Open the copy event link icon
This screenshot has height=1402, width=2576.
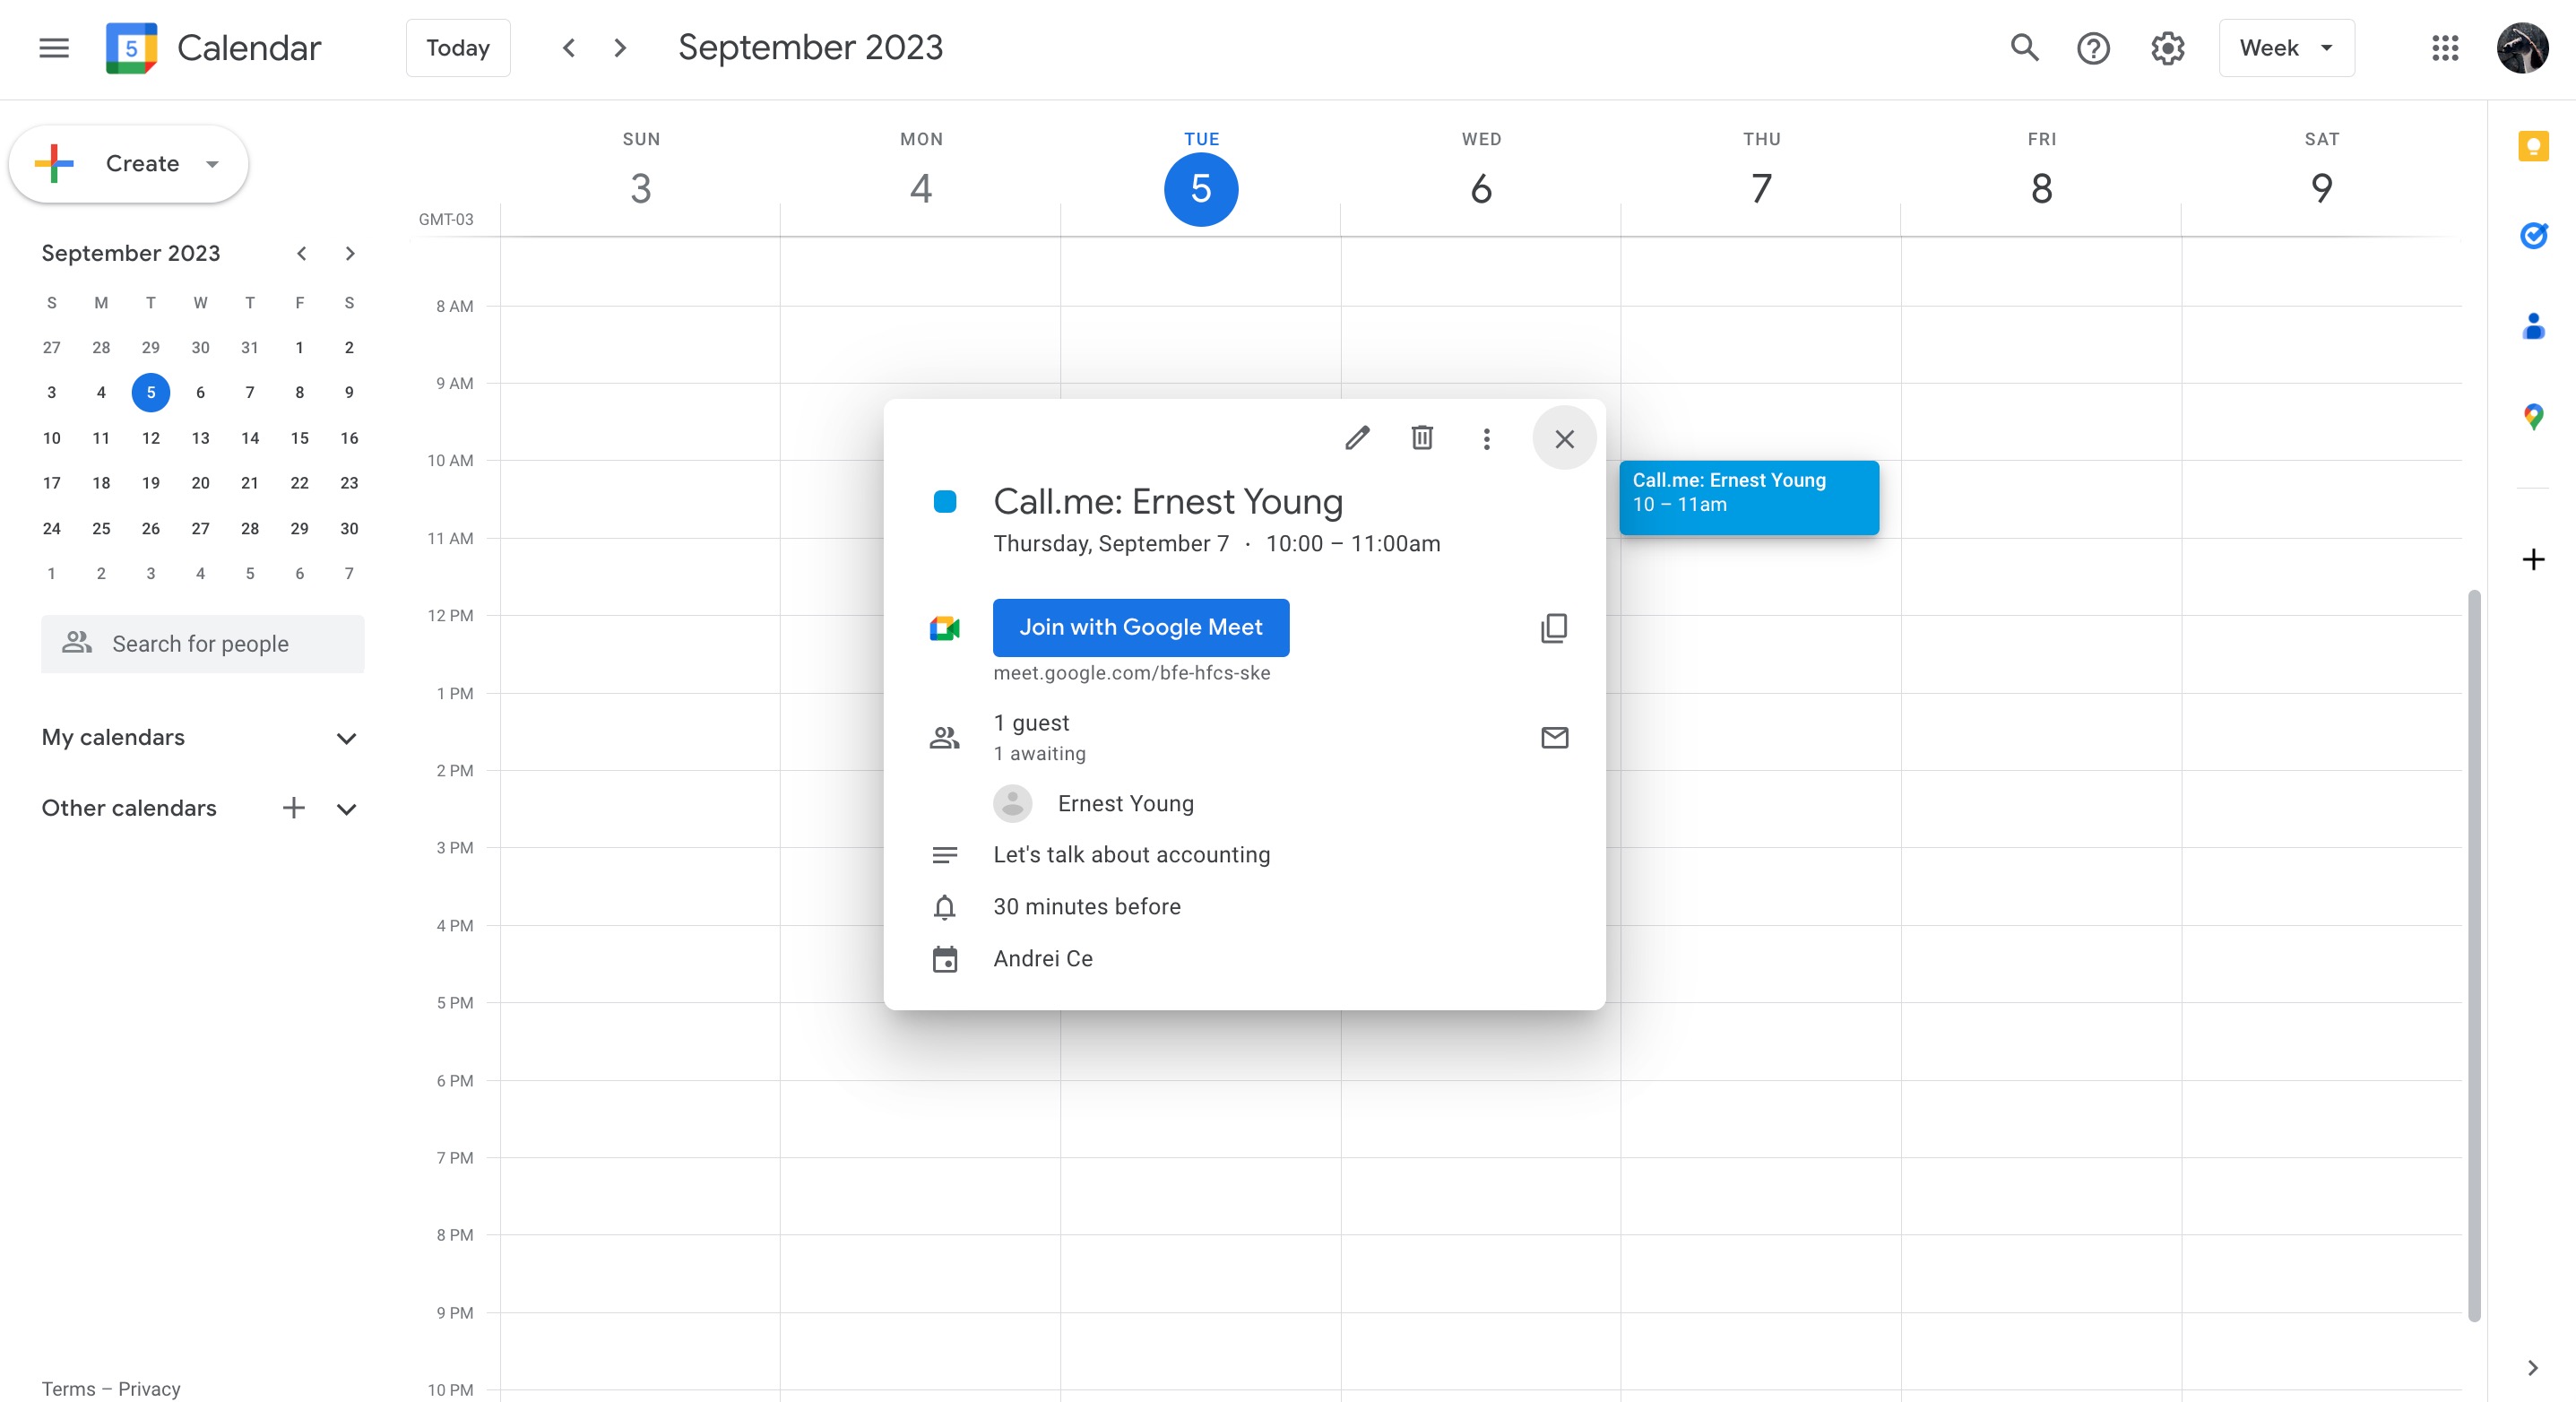1552,627
